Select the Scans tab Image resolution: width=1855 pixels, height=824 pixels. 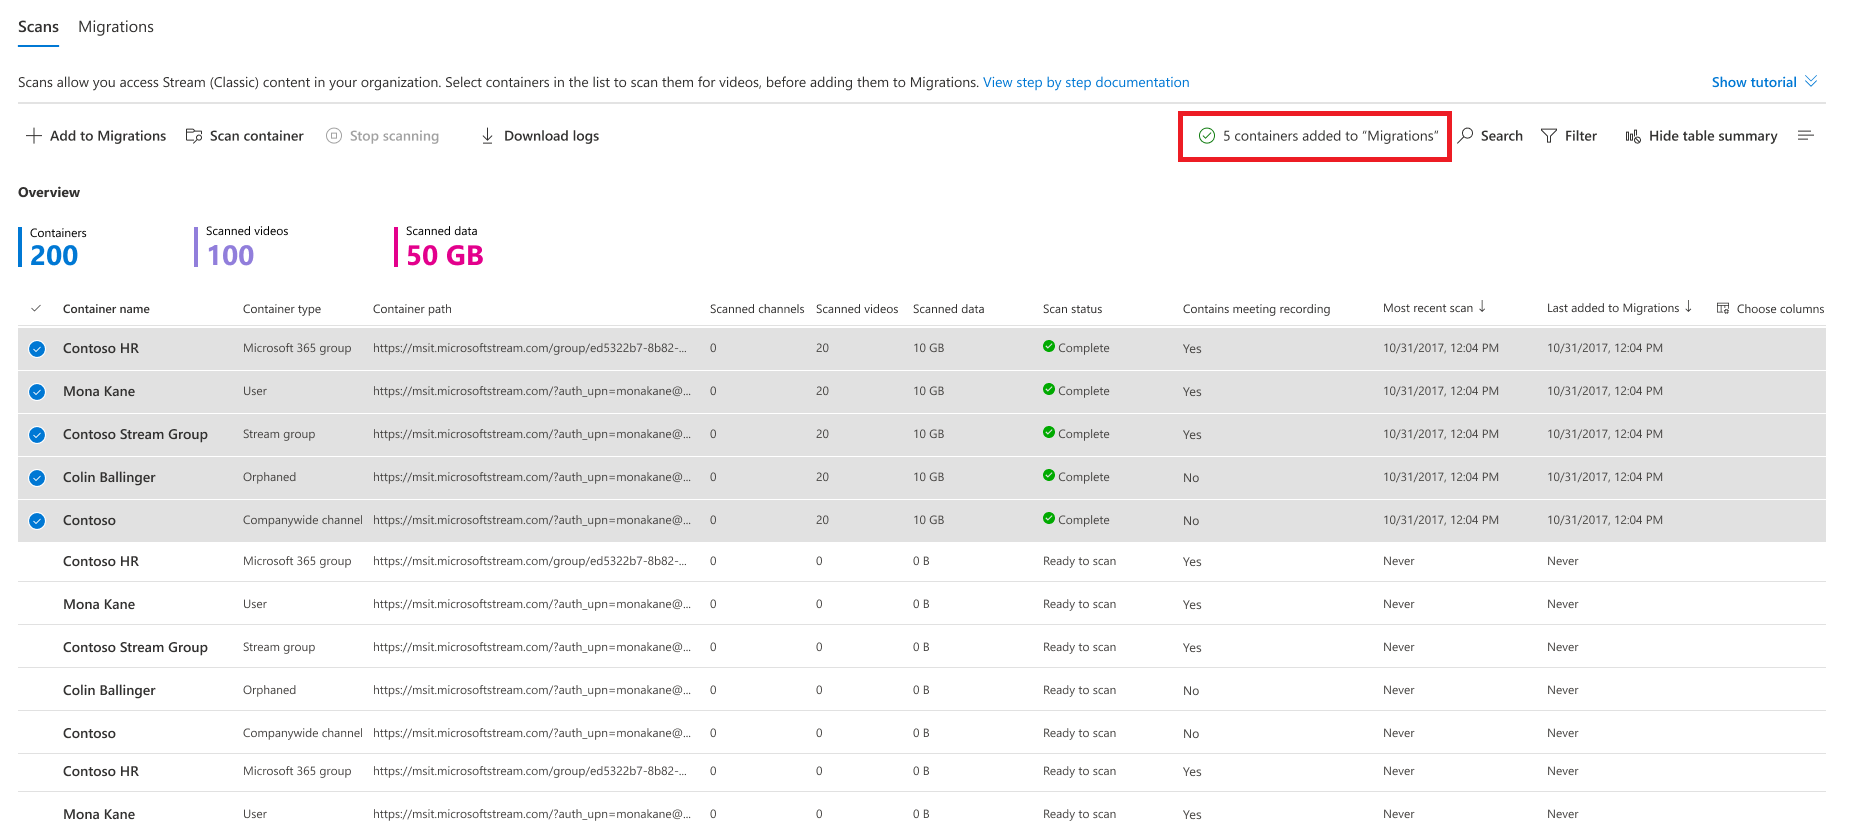[38, 27]
